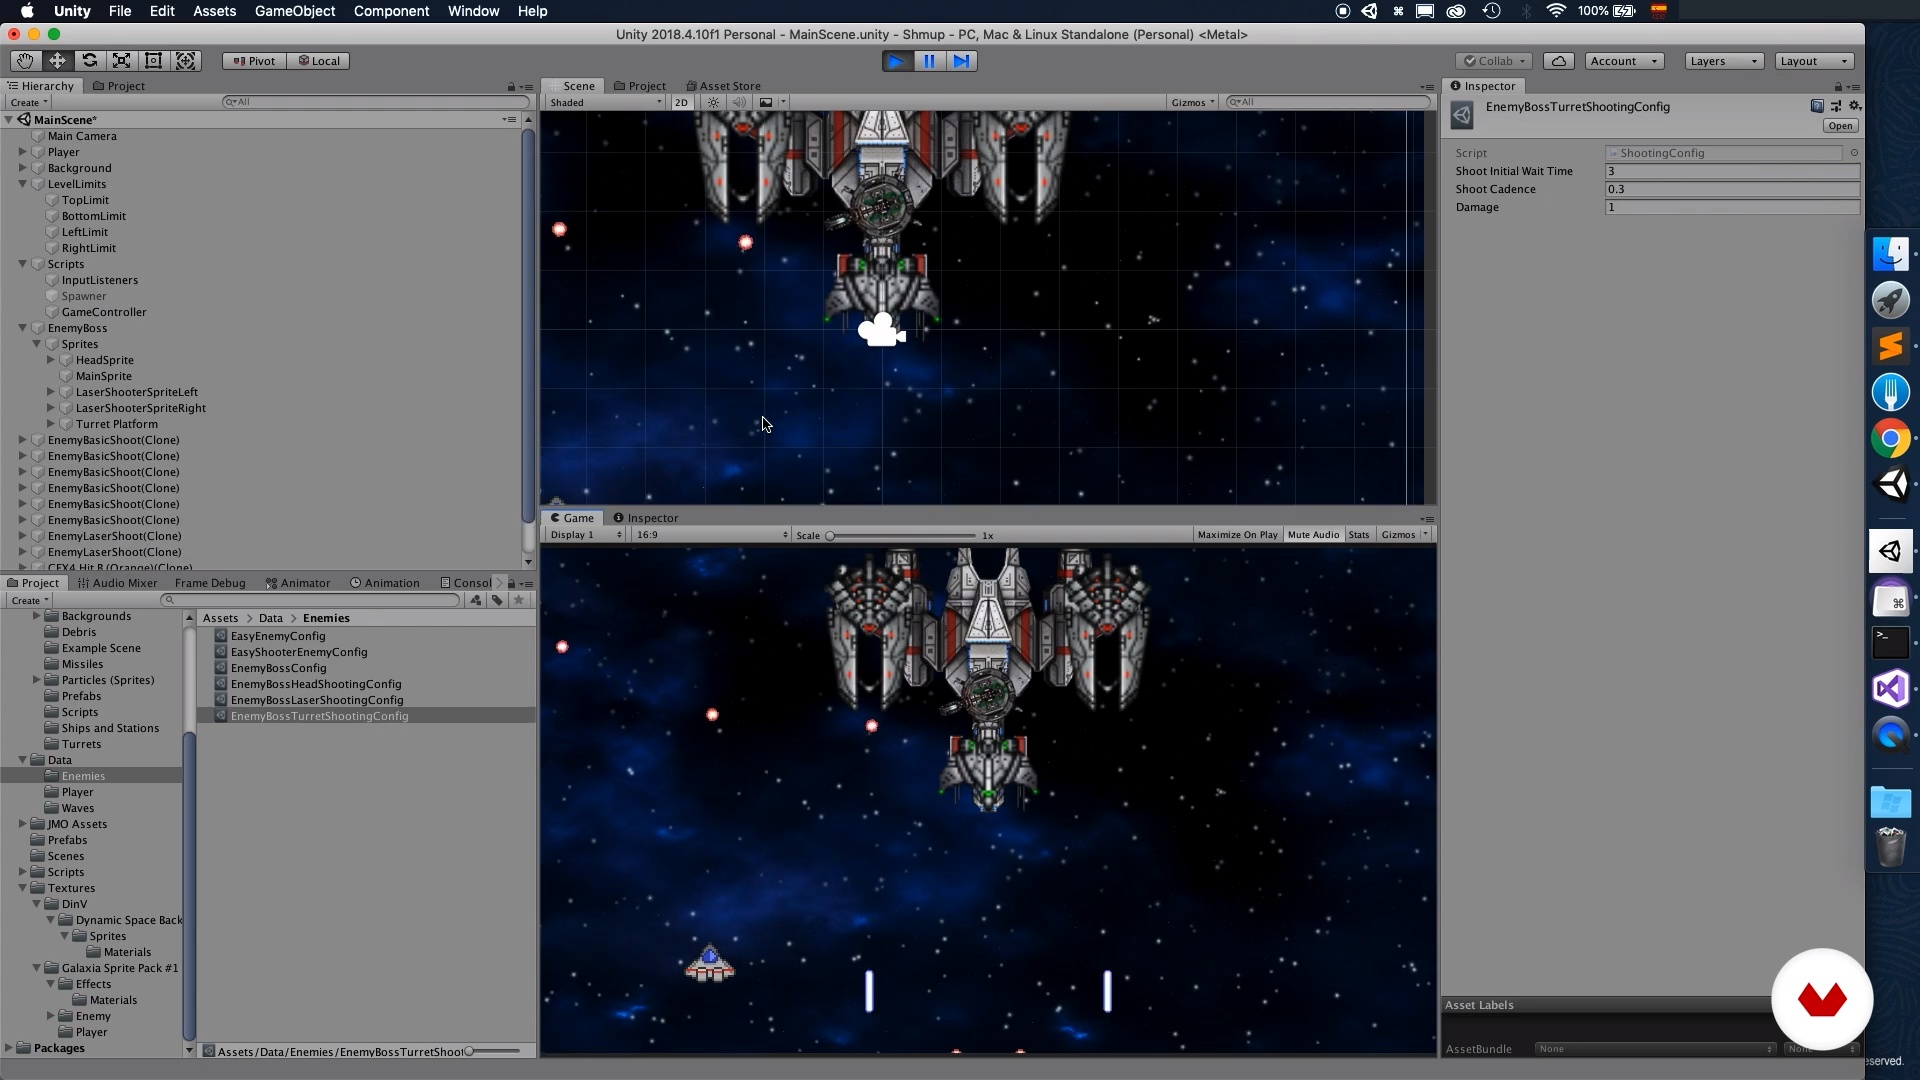Toggle scene audio speaker icon
This screenshot has width=1920, height=1080.
[x=740, y=102]
